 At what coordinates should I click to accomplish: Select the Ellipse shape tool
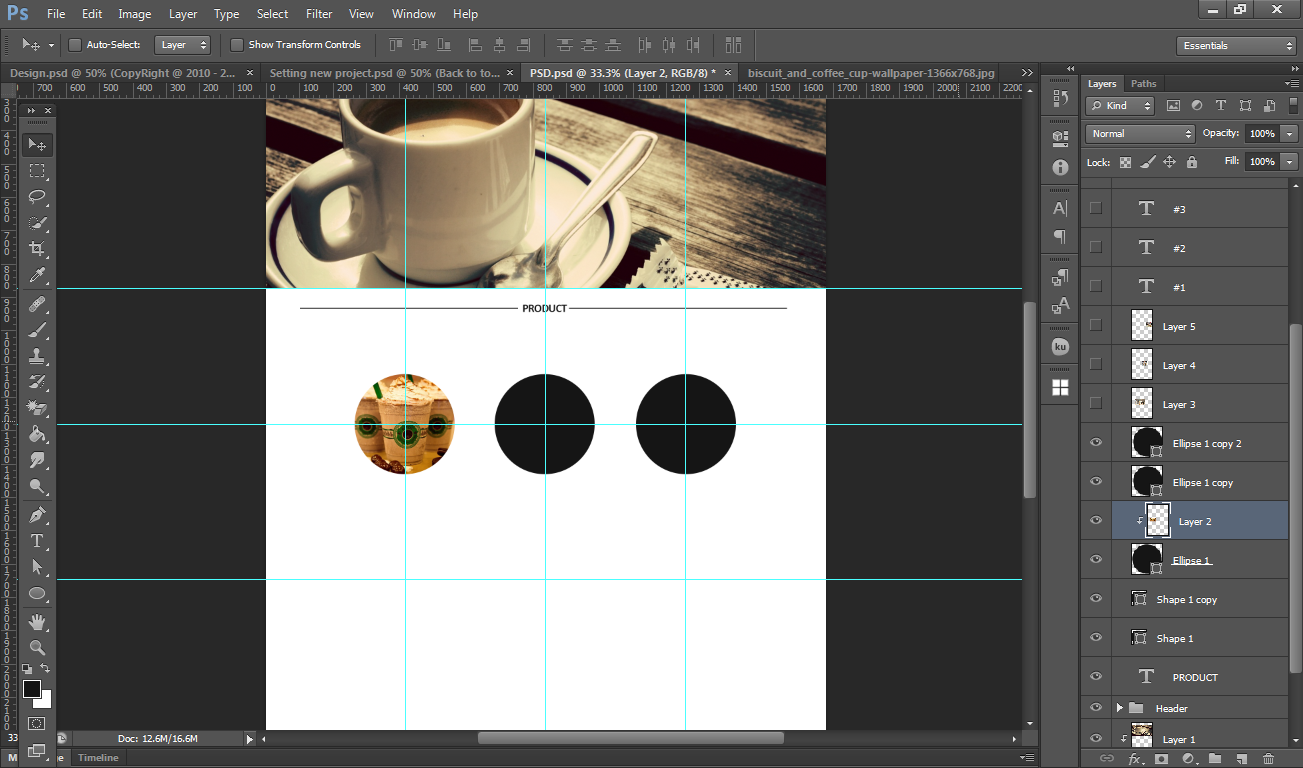pyautogui.click(x=37, y=594)
